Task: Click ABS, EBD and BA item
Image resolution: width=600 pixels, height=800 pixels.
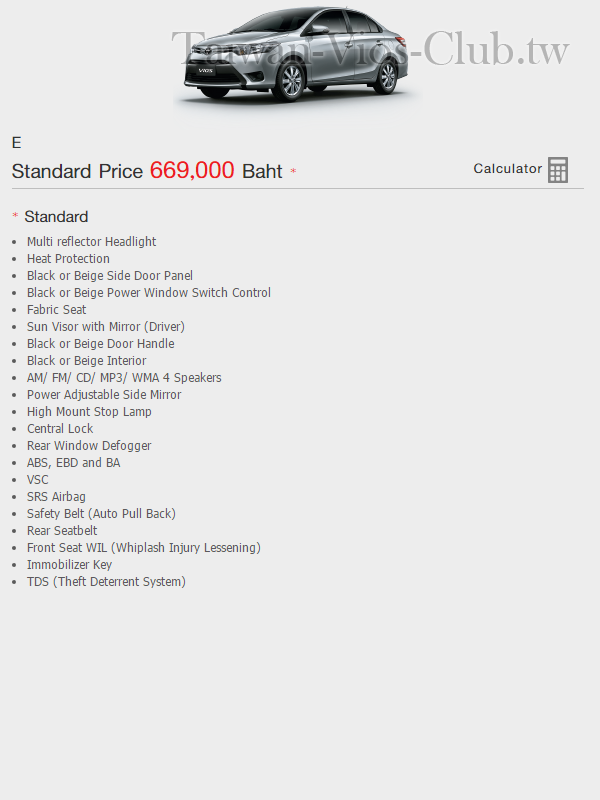Action: pyautogui.click(x=73, y=463)
